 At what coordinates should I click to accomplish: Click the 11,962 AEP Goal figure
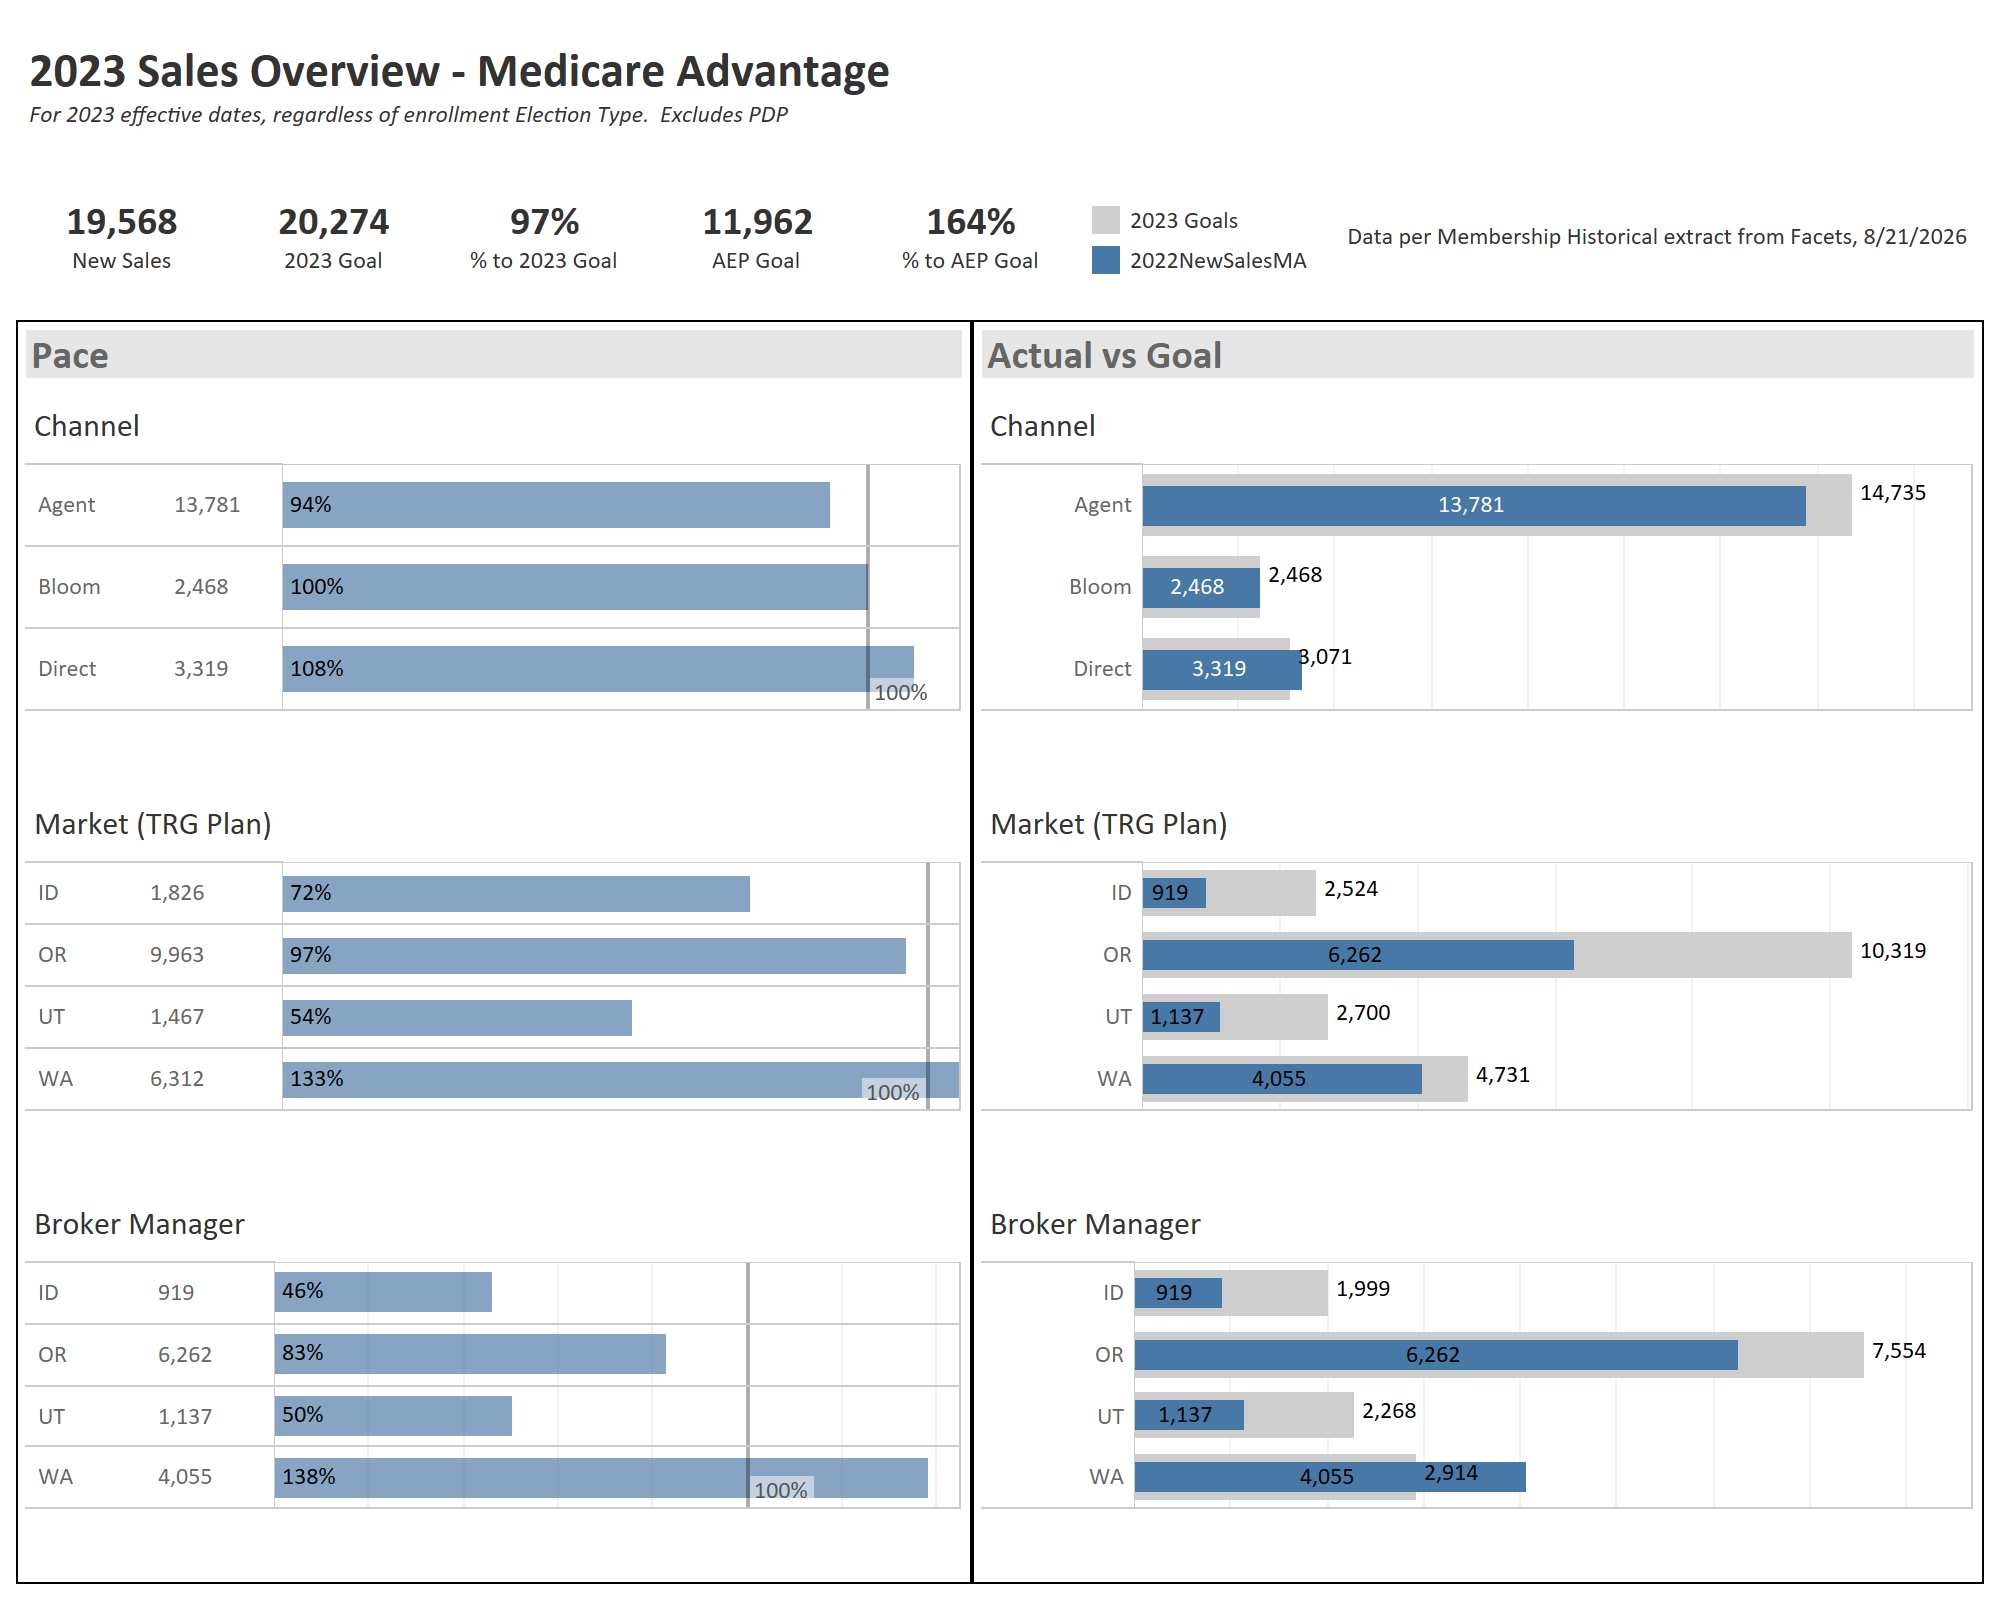point(757,221)
